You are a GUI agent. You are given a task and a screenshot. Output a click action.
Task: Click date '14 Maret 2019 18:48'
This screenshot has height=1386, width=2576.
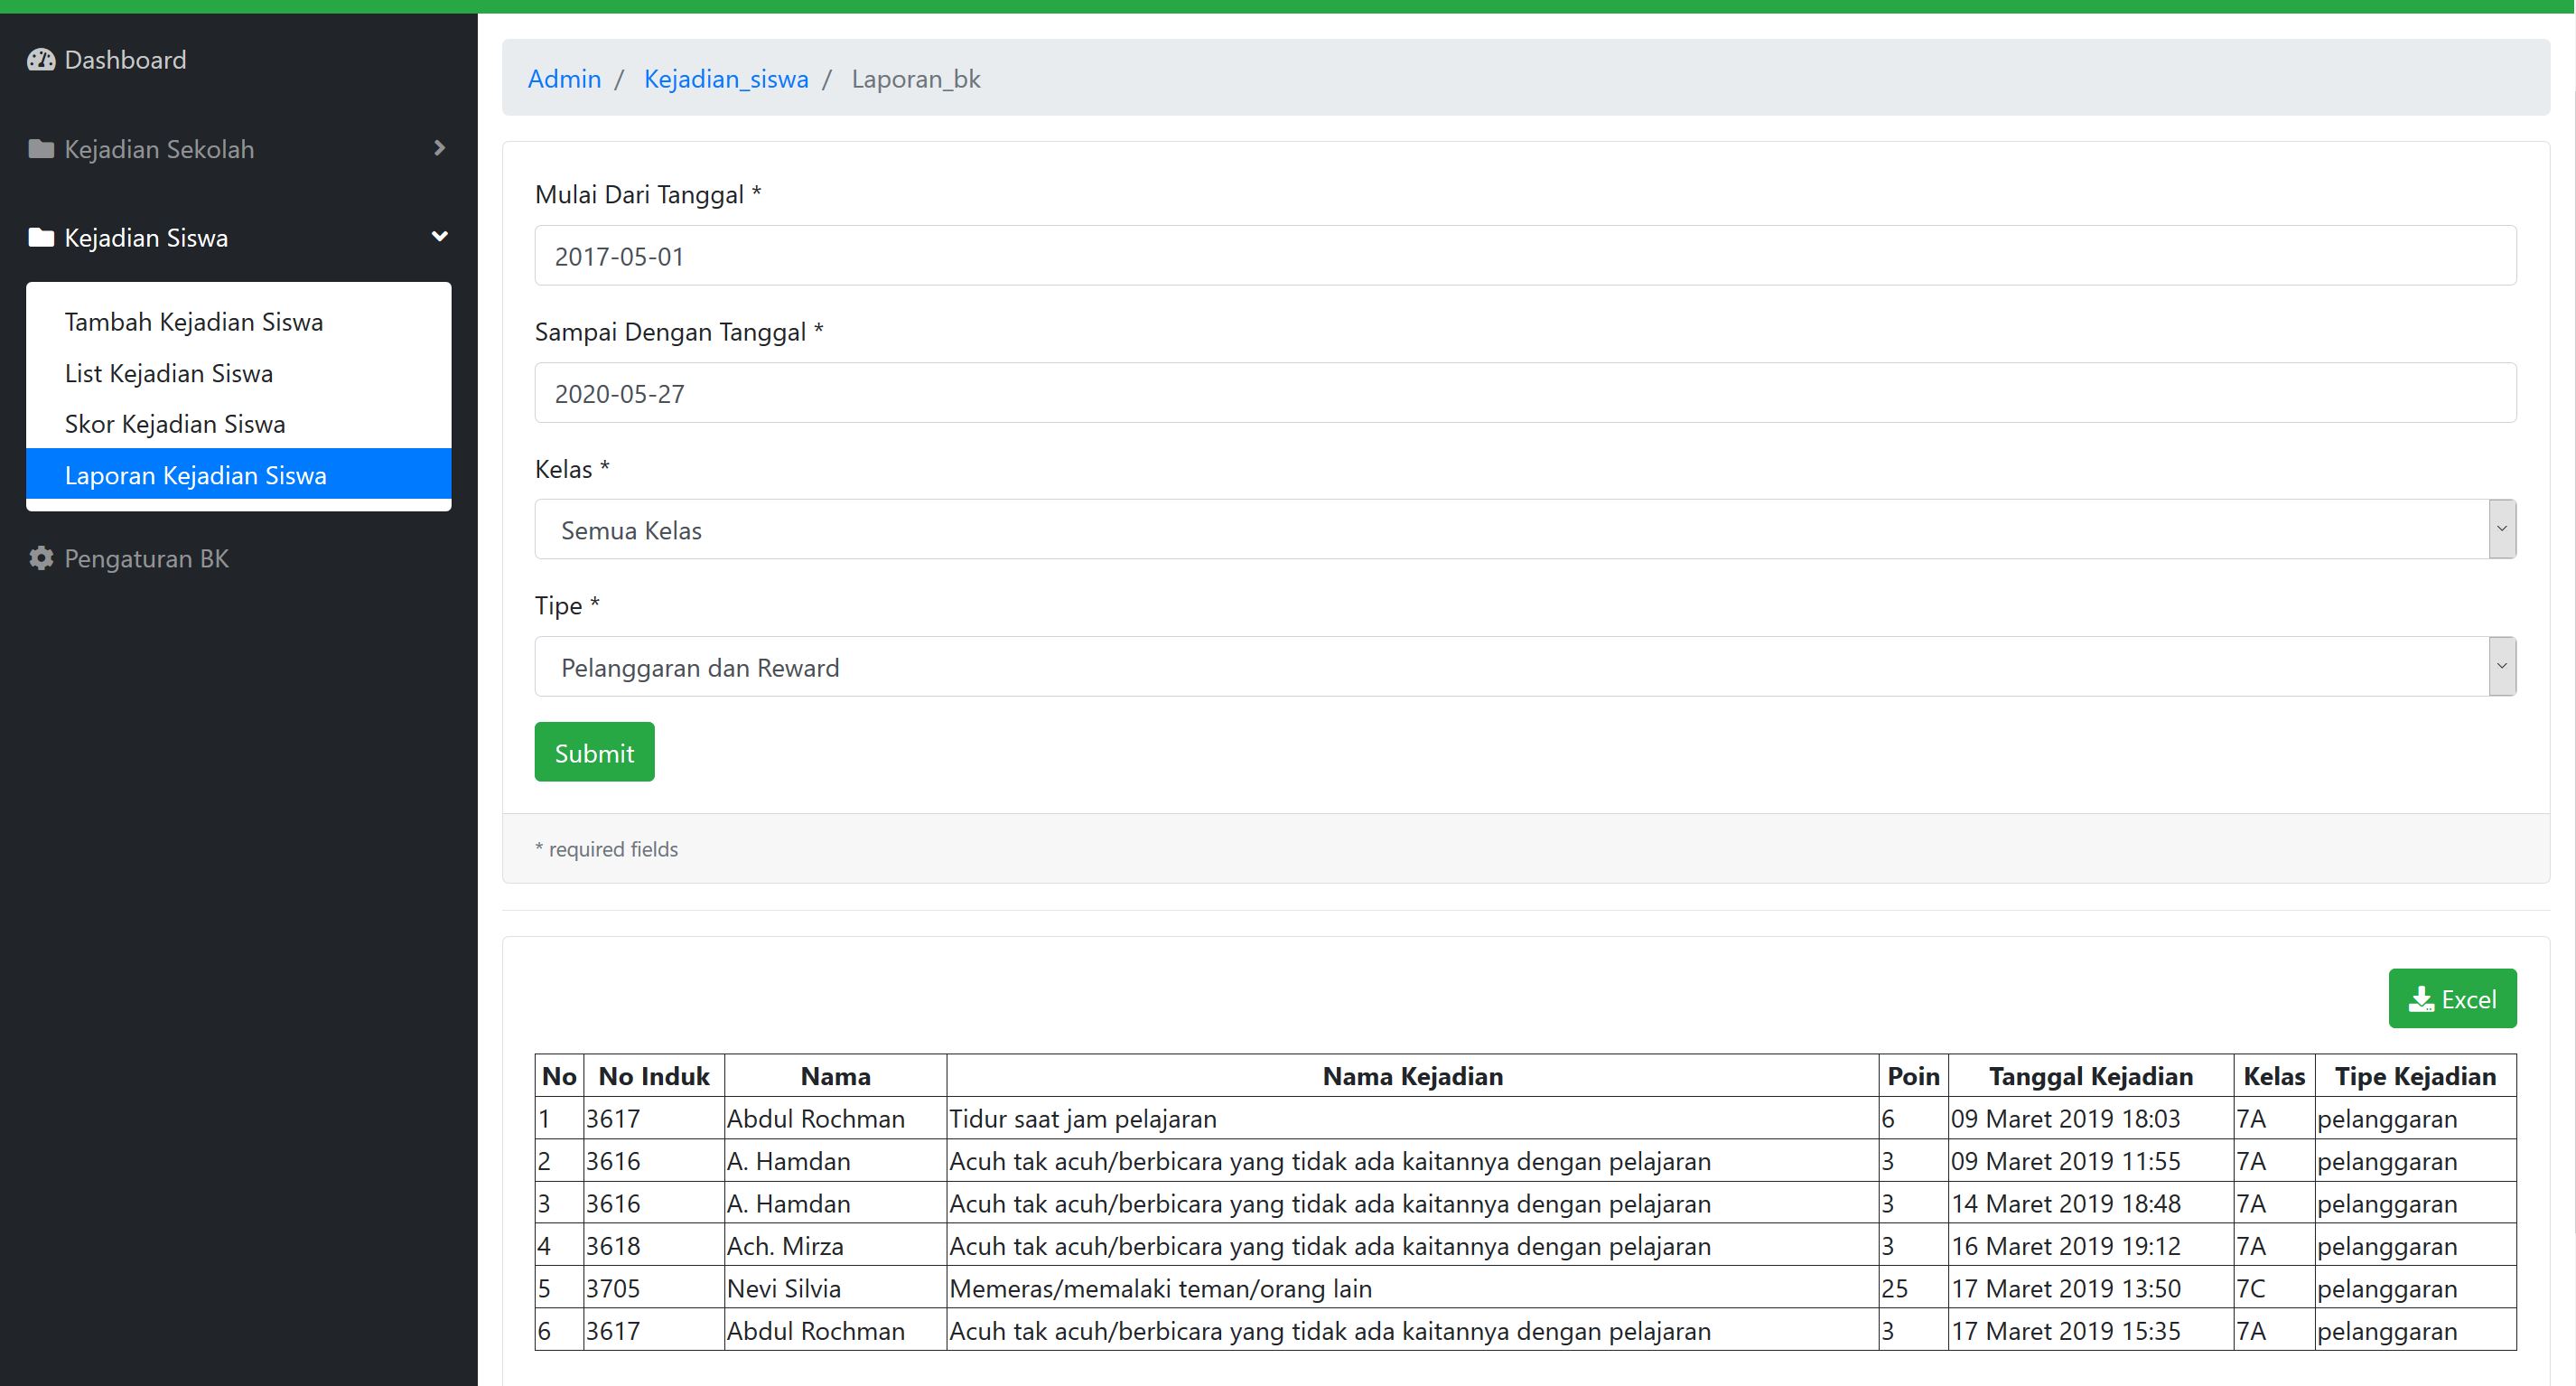(x=2065, y=1203)
